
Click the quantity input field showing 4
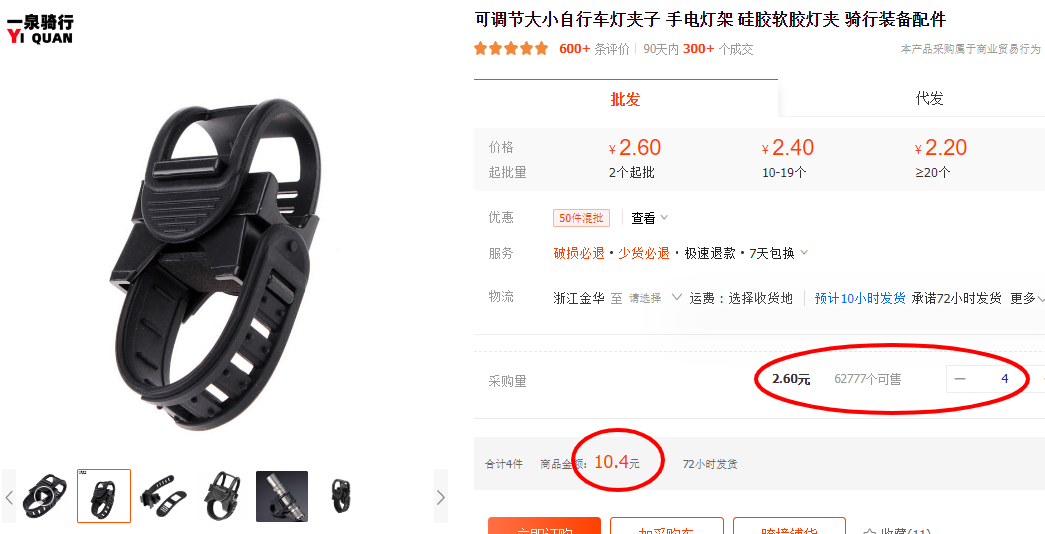(x=1004, y=379)
